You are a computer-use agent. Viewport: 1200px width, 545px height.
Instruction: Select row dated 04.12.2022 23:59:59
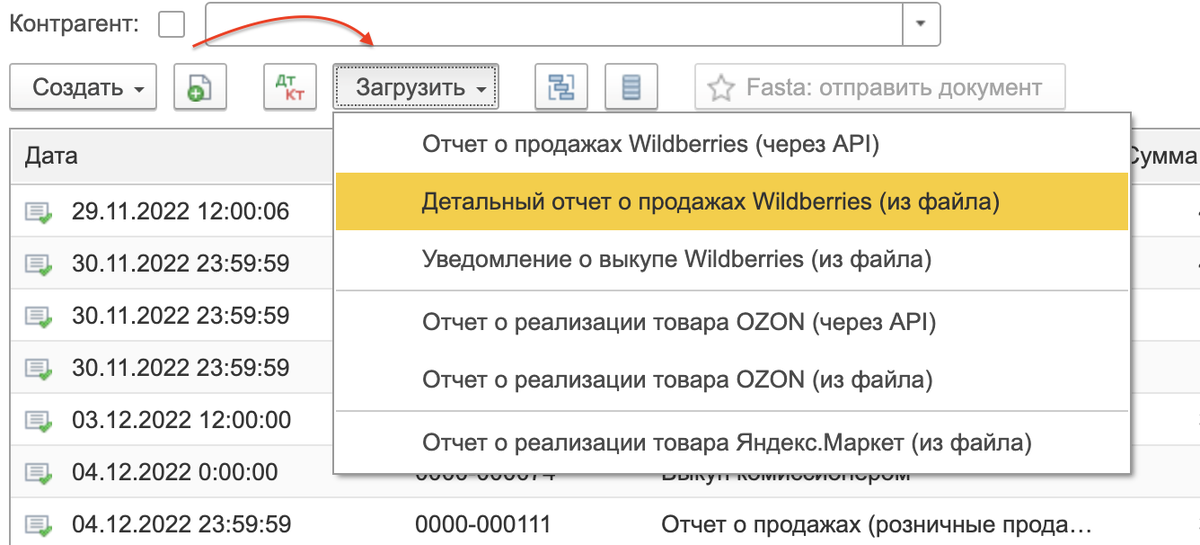click(x=181, y=523)
